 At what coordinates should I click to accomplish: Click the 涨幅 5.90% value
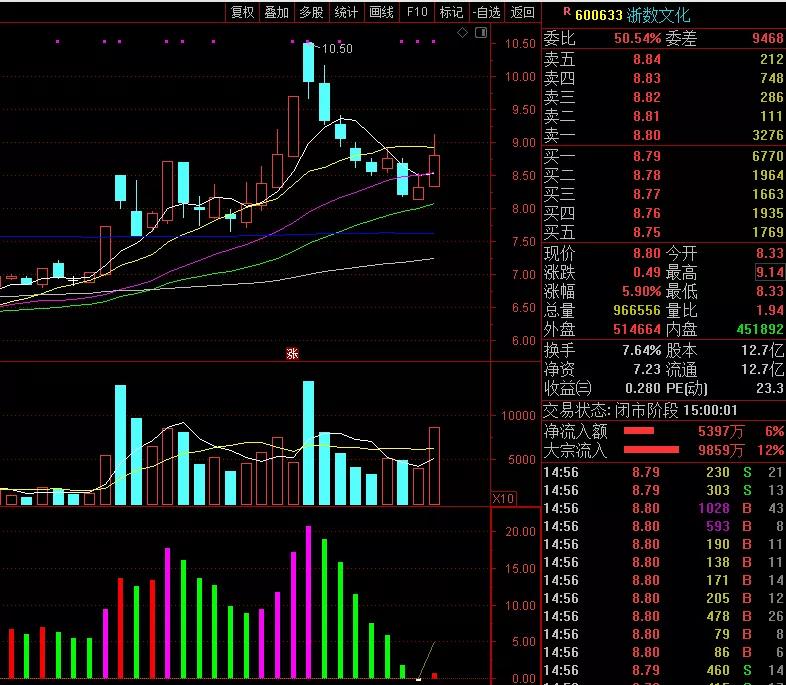(642, 291)
